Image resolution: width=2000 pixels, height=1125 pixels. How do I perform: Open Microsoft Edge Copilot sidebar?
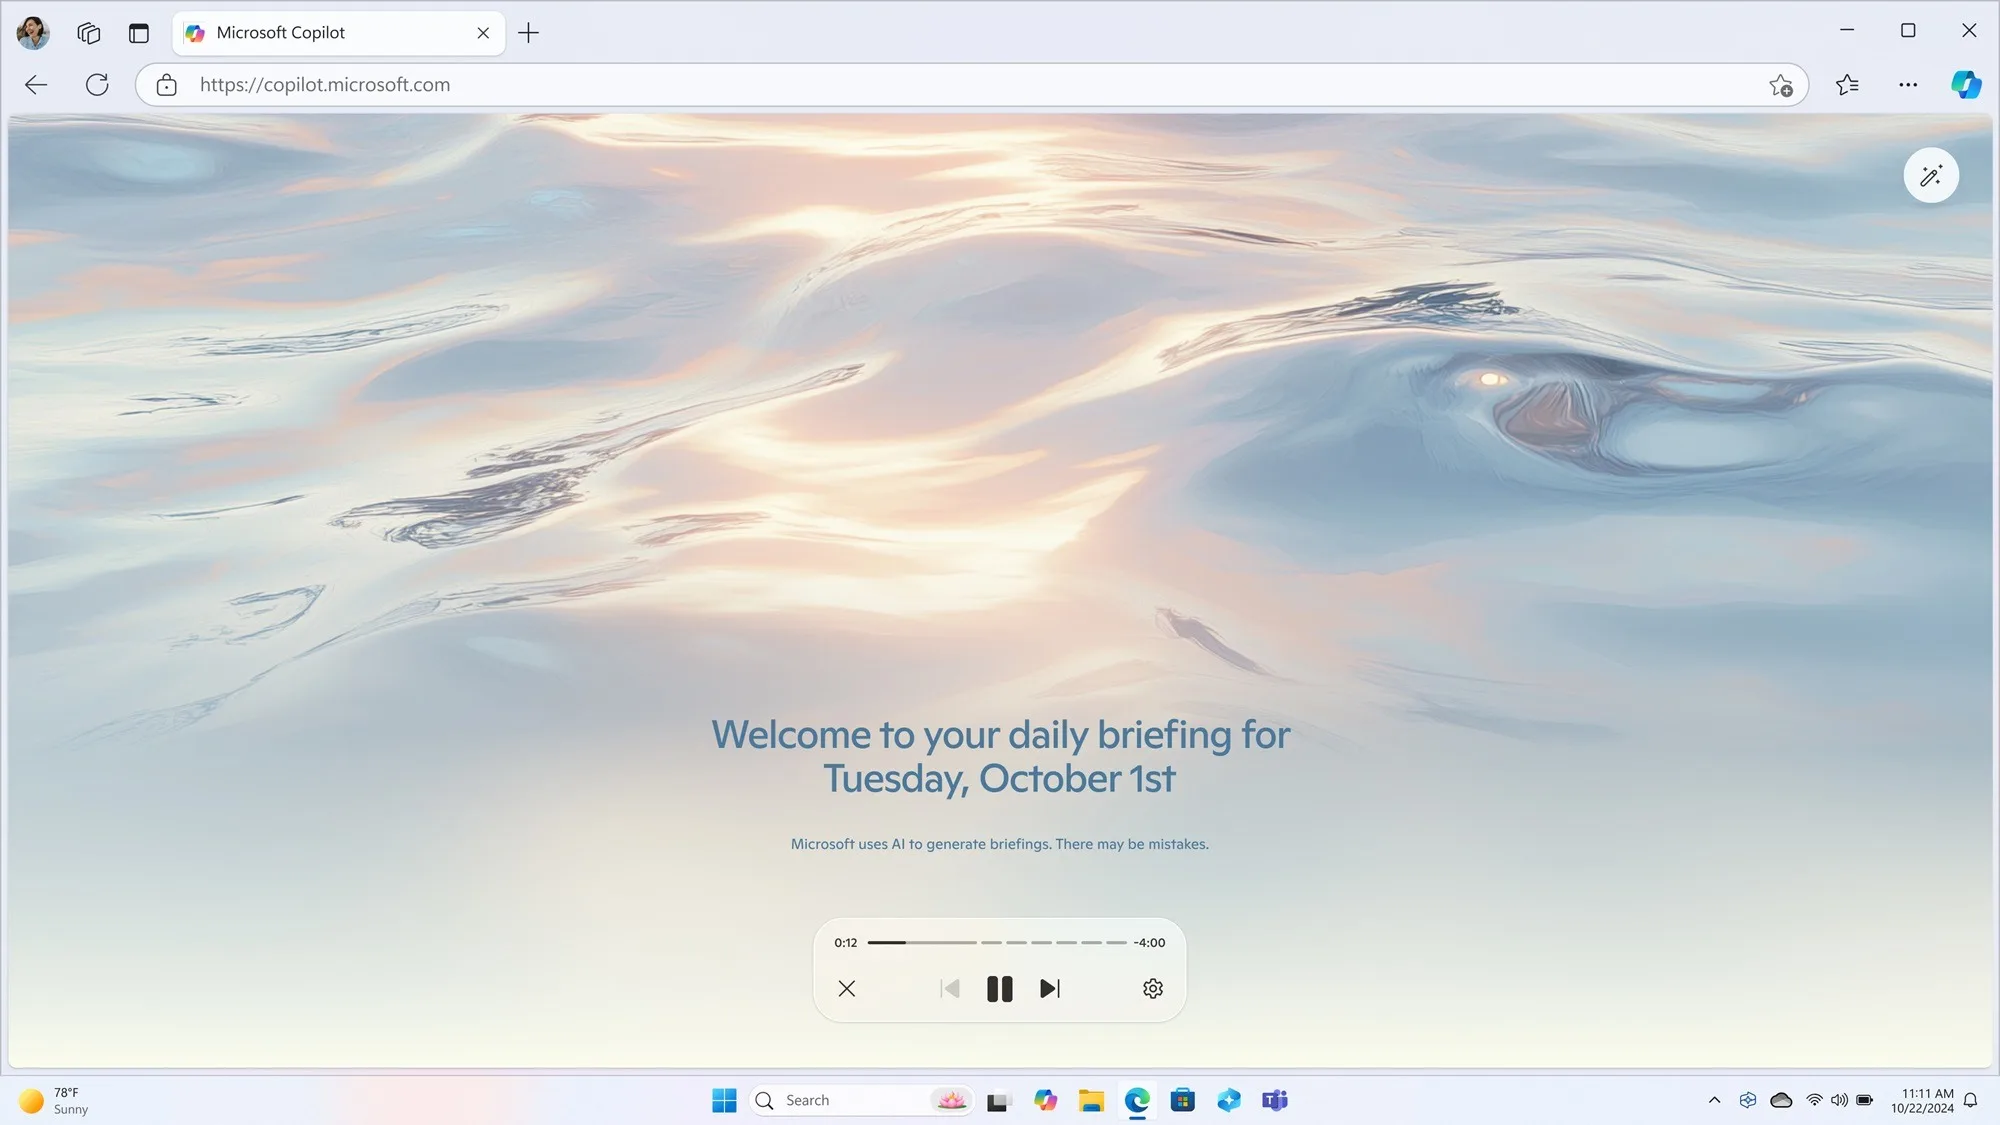(1966, 84)
